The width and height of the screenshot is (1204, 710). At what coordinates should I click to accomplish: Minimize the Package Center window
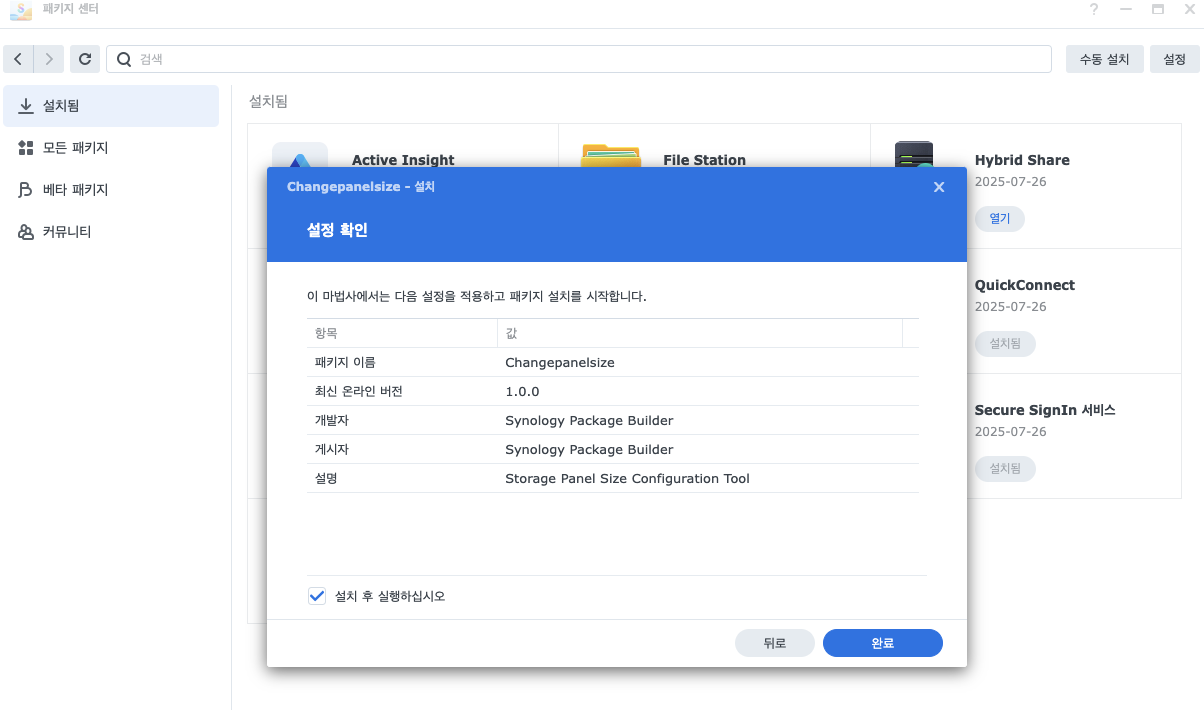pos(1126,10)
